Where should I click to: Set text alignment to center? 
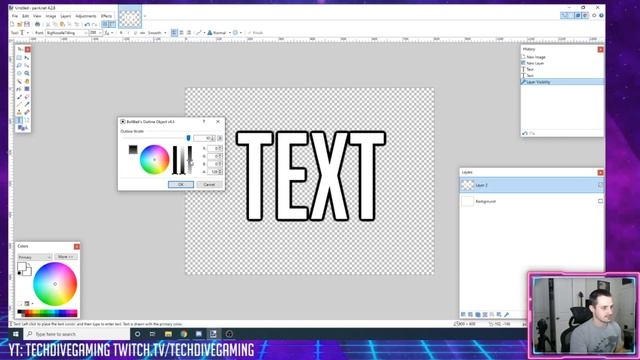click(182, 33)
